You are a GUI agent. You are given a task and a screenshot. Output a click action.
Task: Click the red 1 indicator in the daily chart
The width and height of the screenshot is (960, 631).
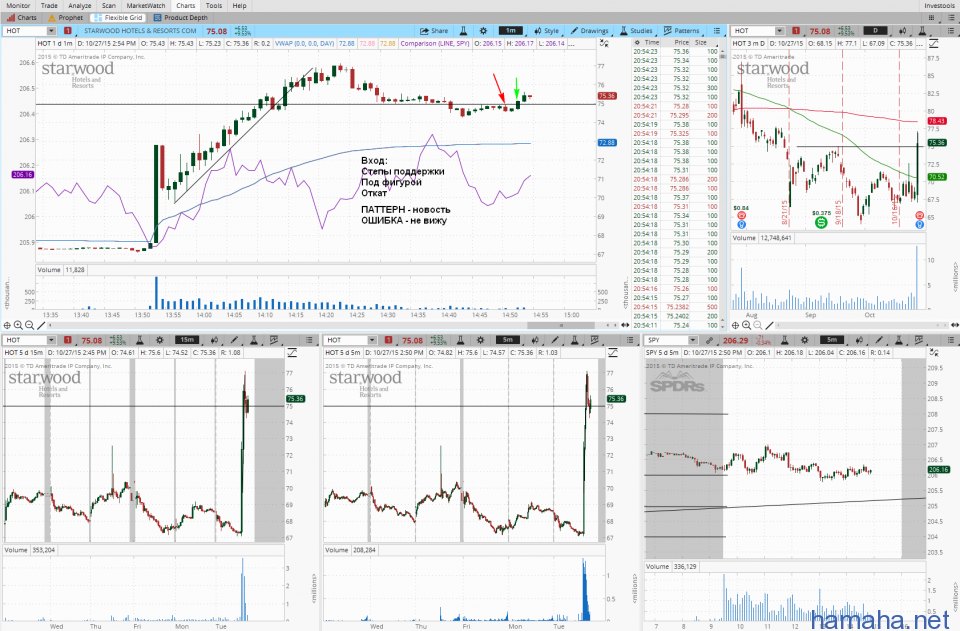pyautogui.click(x=796, y=31)
